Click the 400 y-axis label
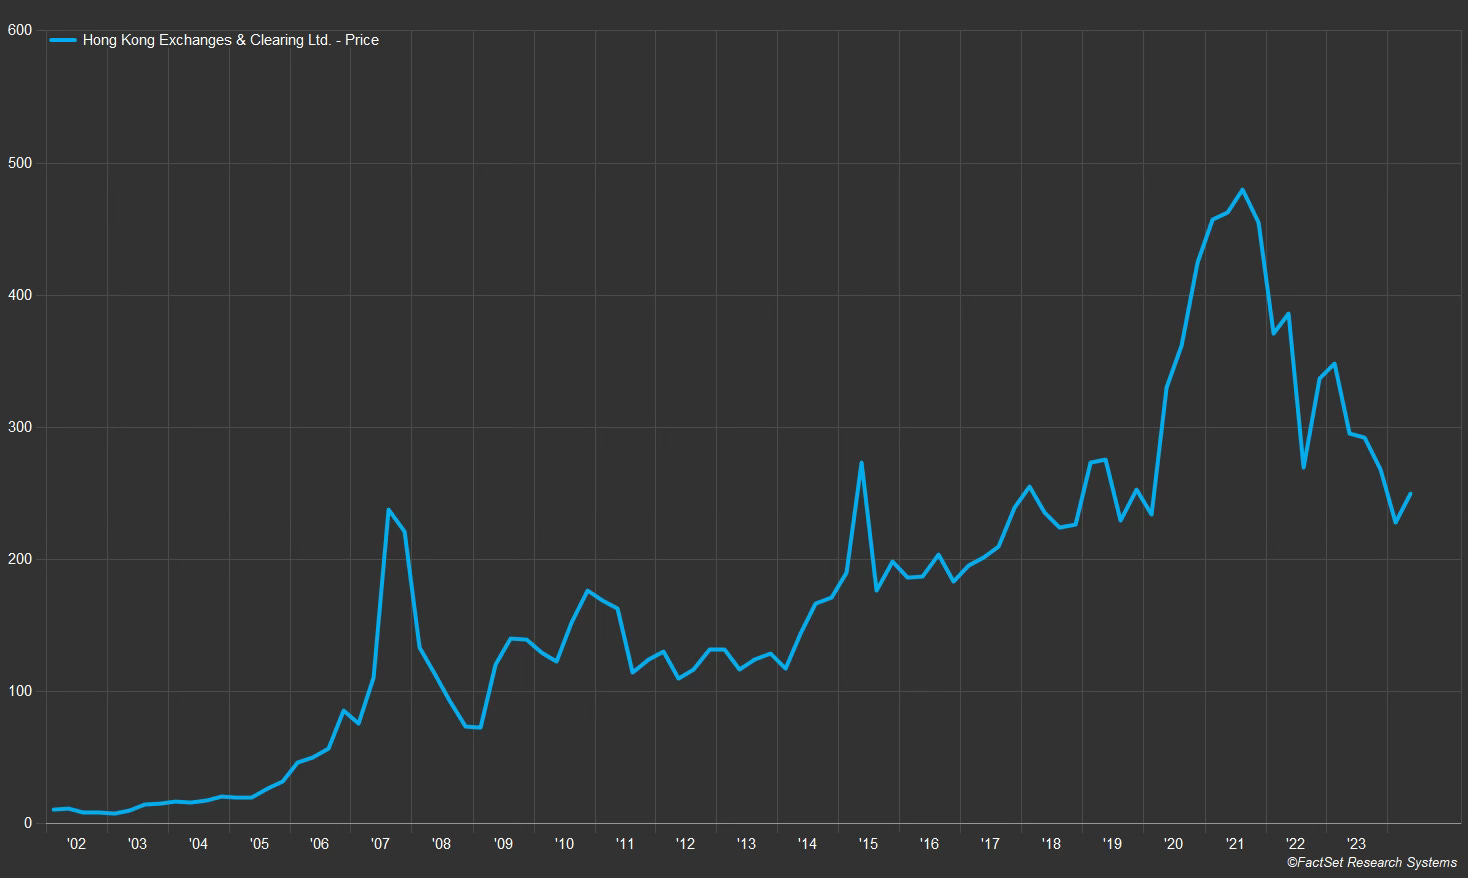This screenshot has width=1468, height=878. tap(19, 295)
